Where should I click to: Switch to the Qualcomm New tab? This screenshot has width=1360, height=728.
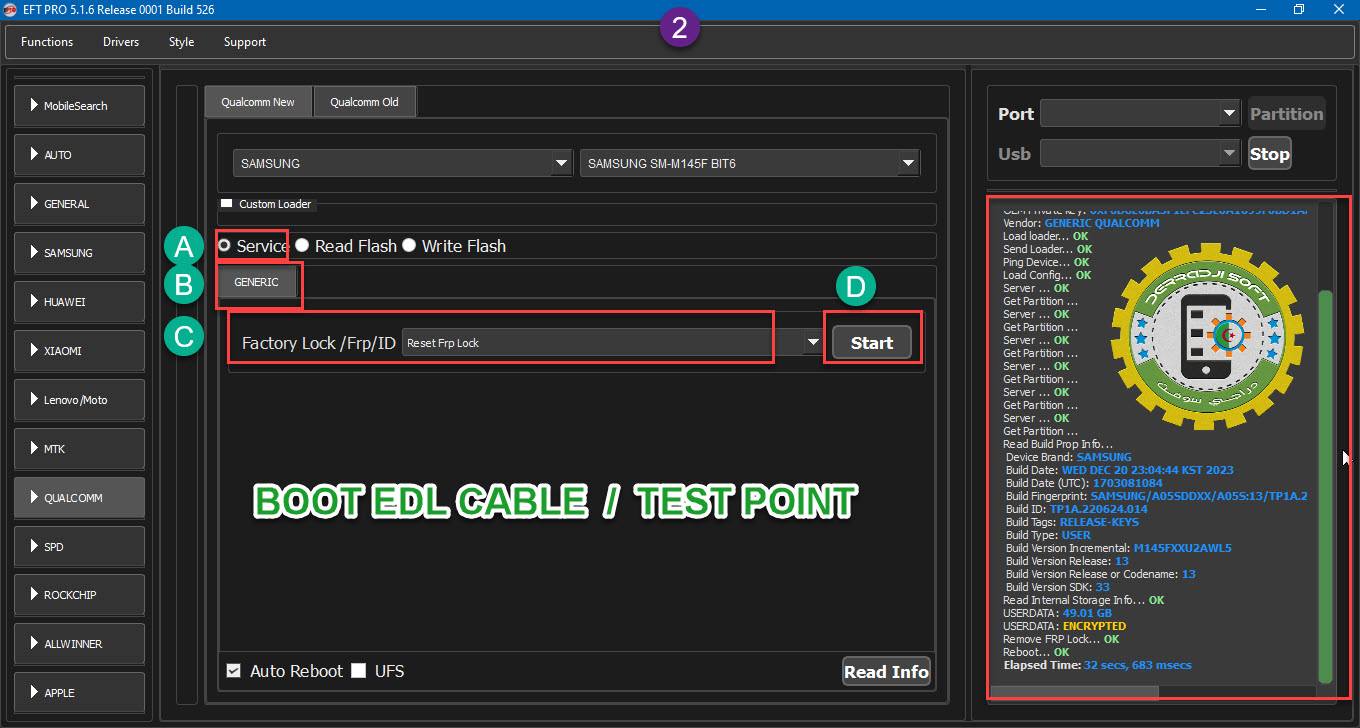pos(258,102)
